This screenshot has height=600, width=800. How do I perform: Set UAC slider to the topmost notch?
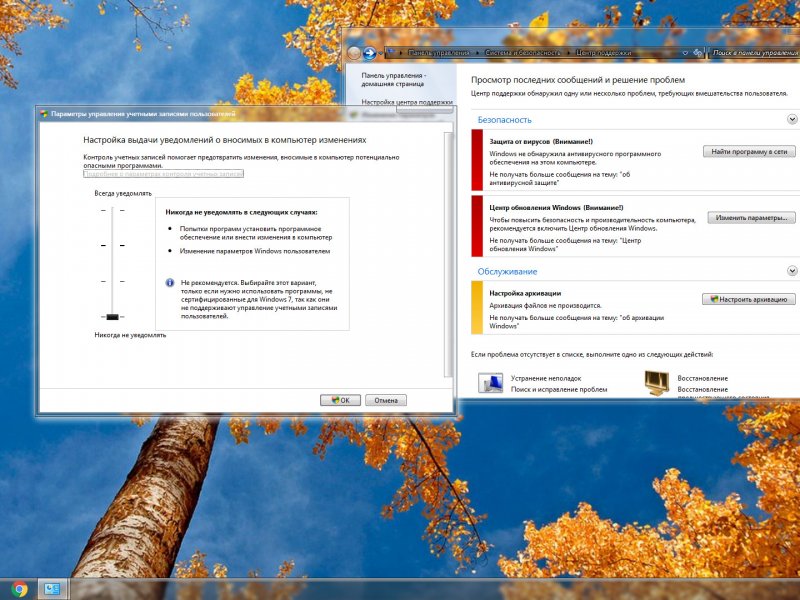pos(113,210)
